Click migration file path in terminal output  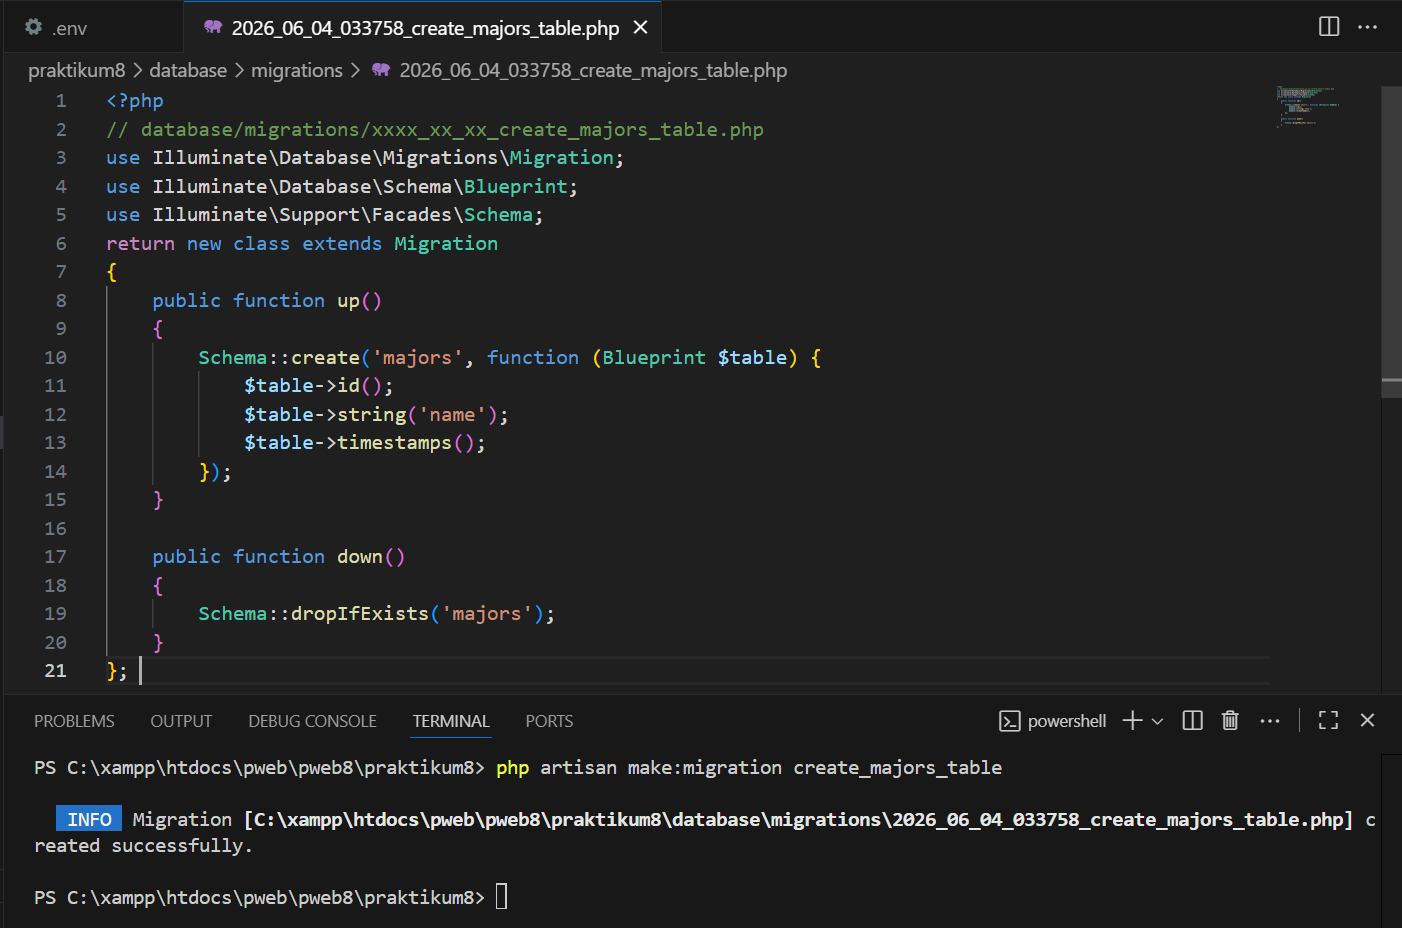click(x=798, y=819)
